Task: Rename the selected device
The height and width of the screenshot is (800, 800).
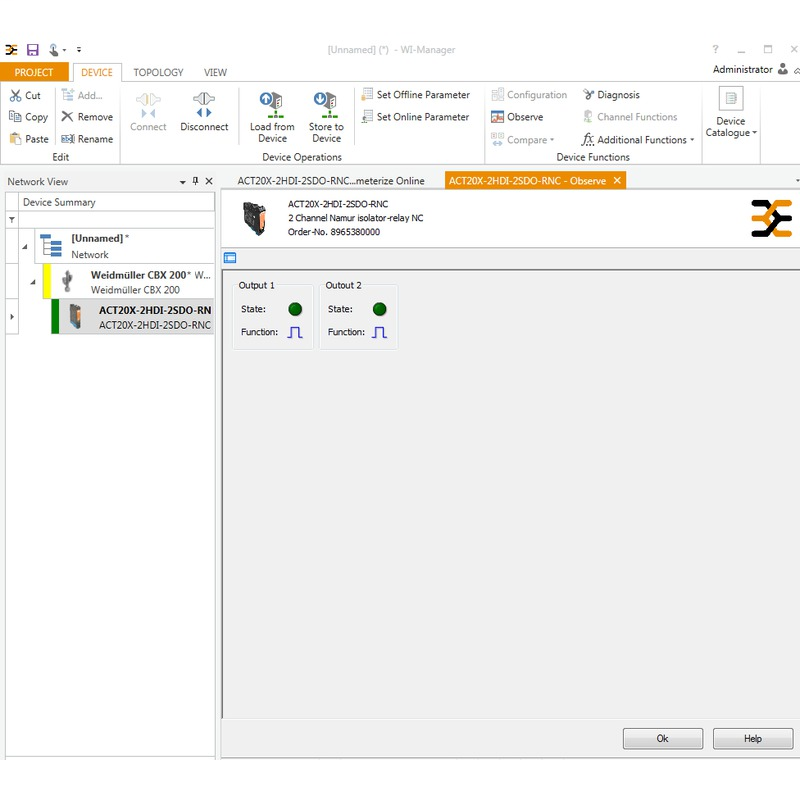Action: 87,139
